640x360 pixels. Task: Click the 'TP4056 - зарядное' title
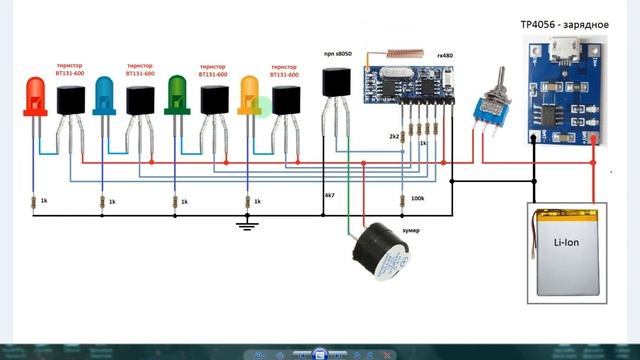pos(564,25)
